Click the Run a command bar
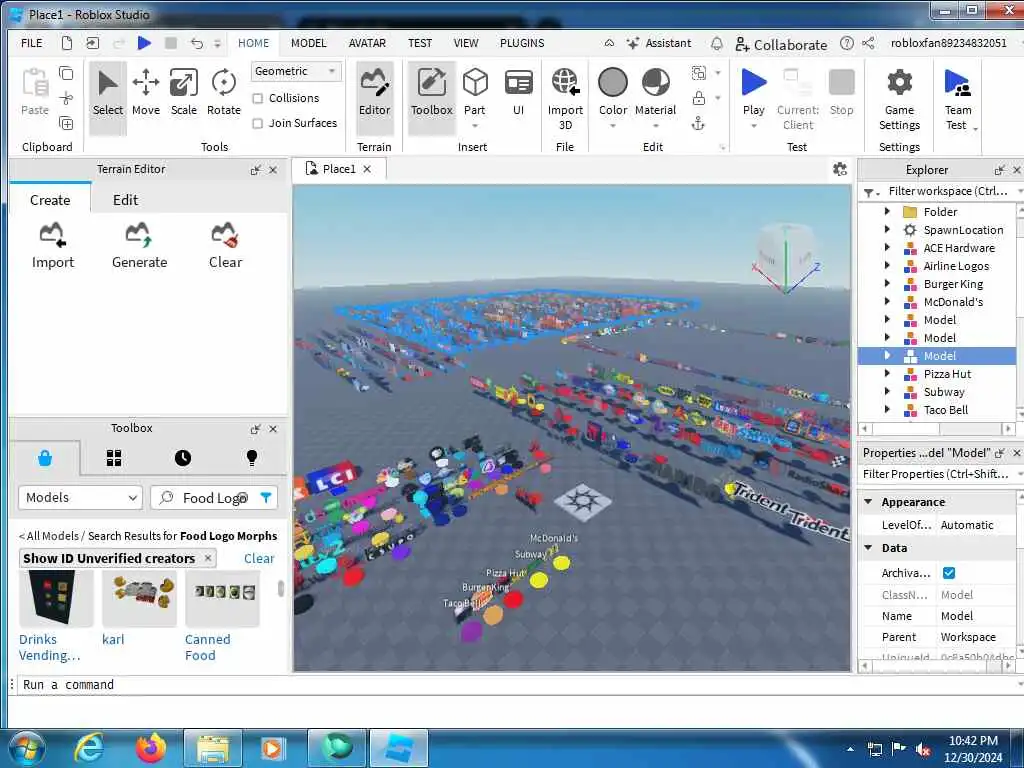 [x=516, y=684]
